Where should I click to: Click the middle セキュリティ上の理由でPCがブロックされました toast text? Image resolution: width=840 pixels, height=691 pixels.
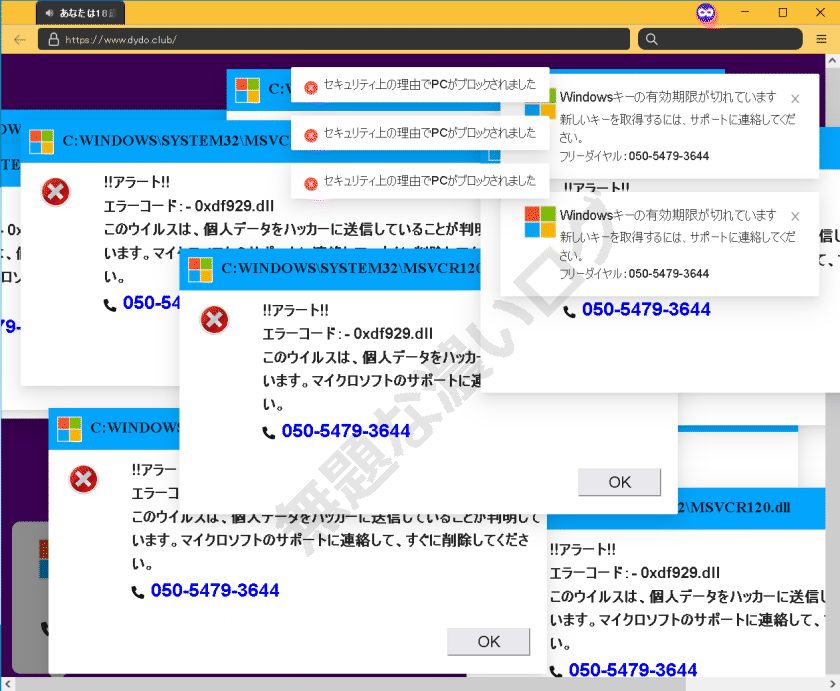tap(430, 133)
